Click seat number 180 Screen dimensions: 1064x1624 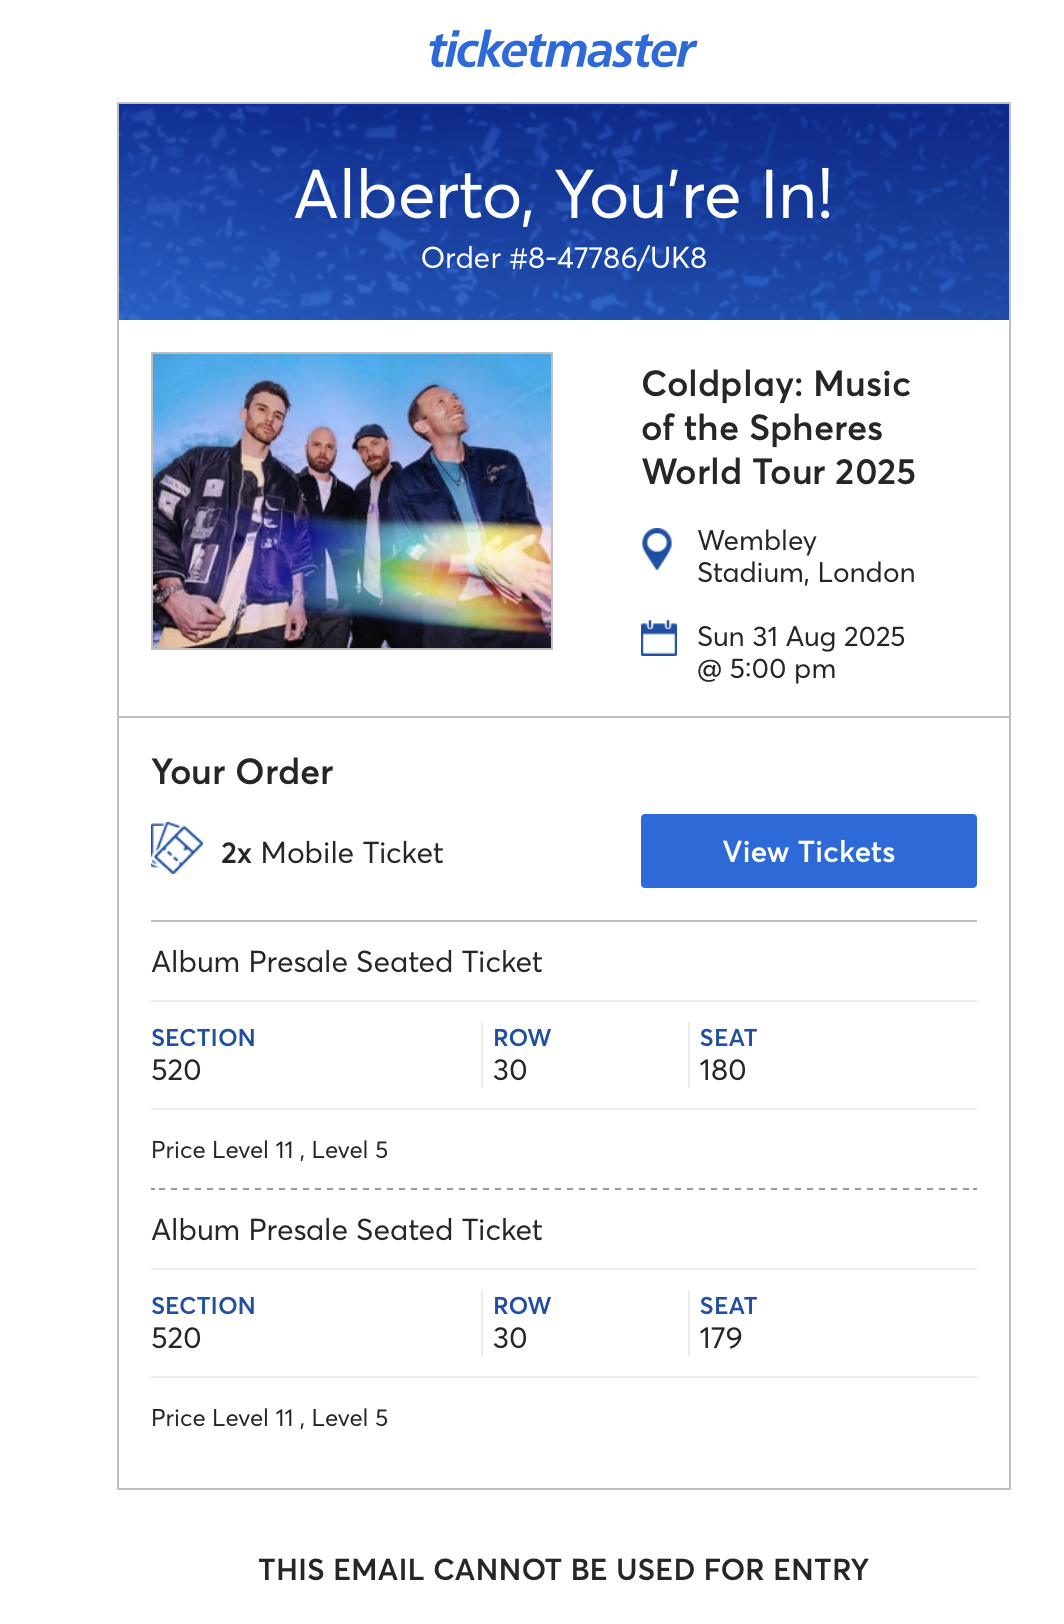722,1070
